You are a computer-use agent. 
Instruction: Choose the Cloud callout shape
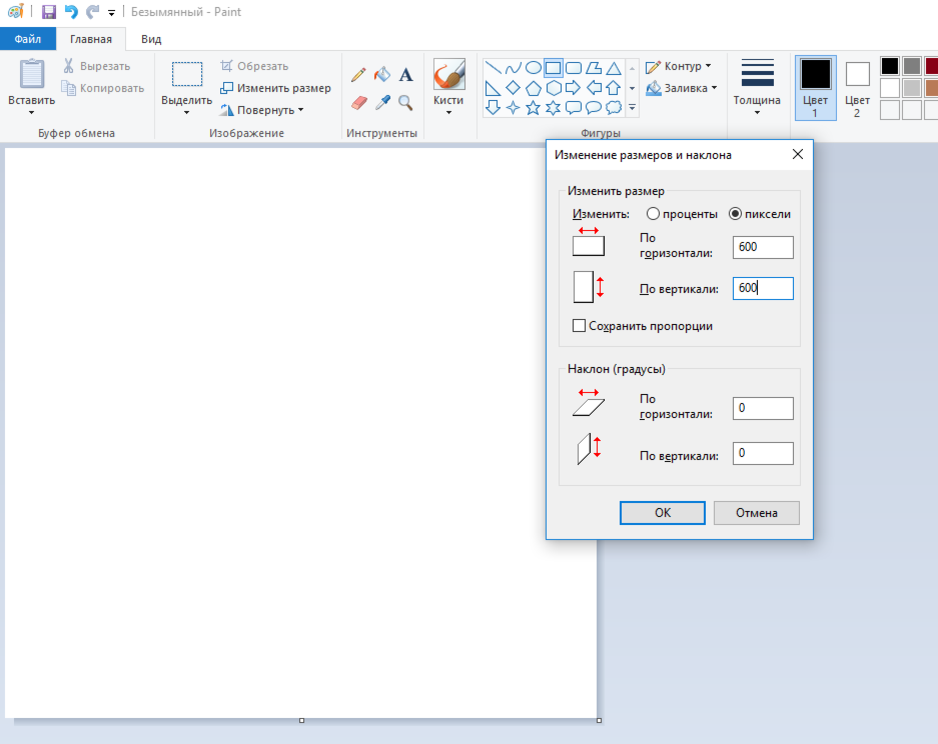(x=614, y=108)
